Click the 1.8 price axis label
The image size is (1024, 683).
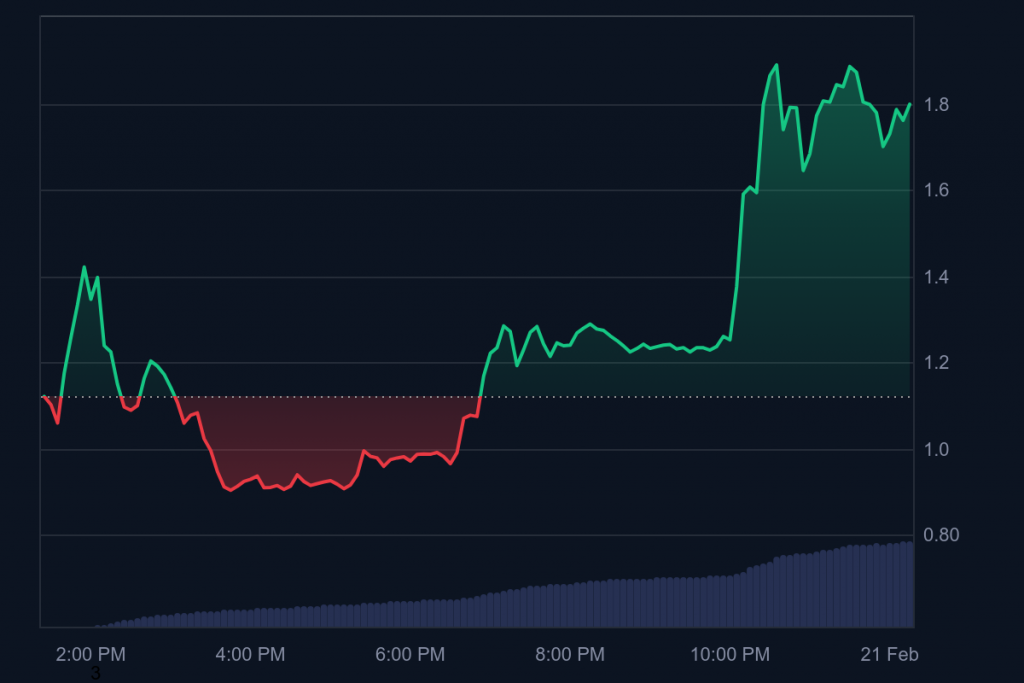(936, 104)
